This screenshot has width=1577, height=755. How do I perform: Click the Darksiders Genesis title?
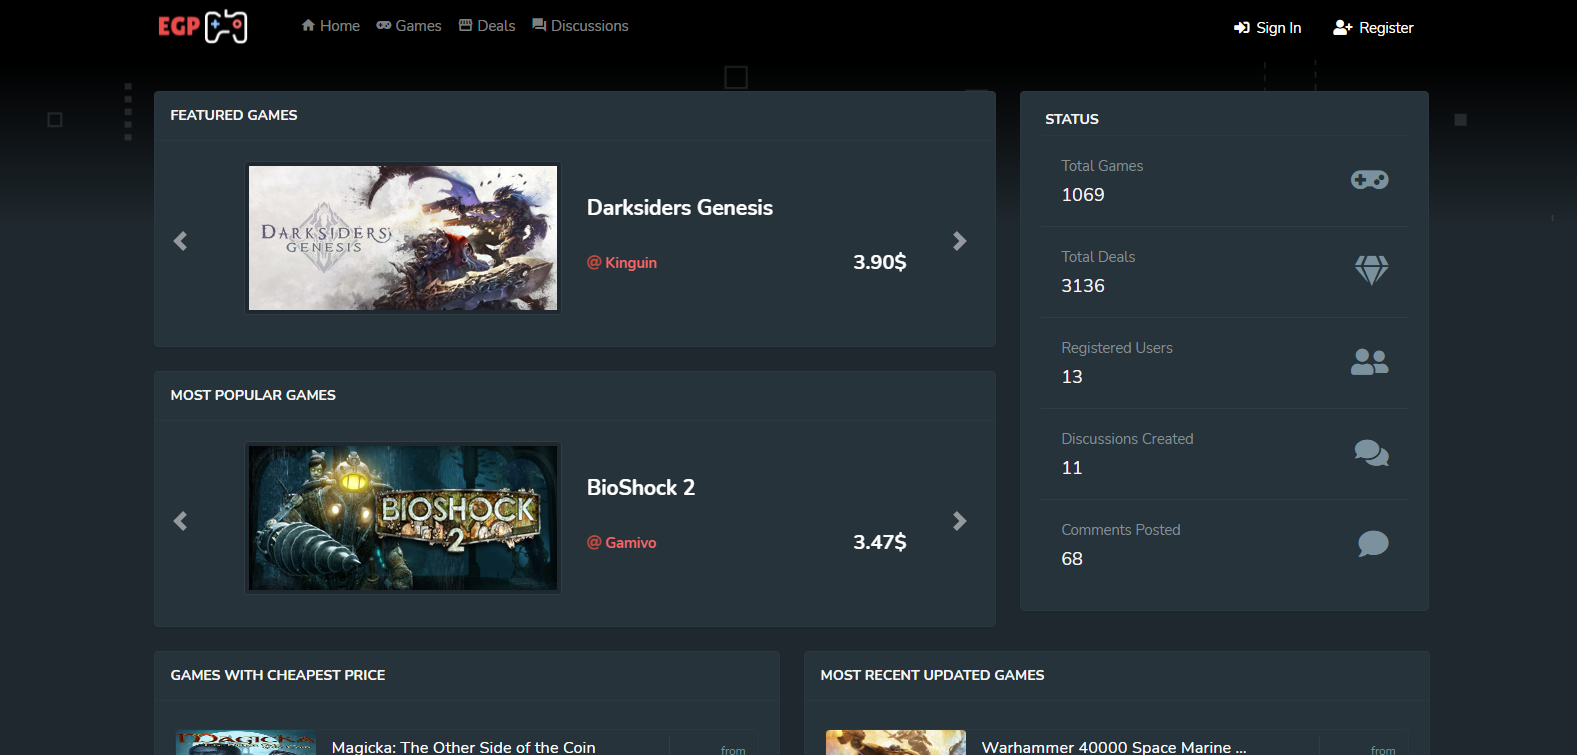[680, 208]
